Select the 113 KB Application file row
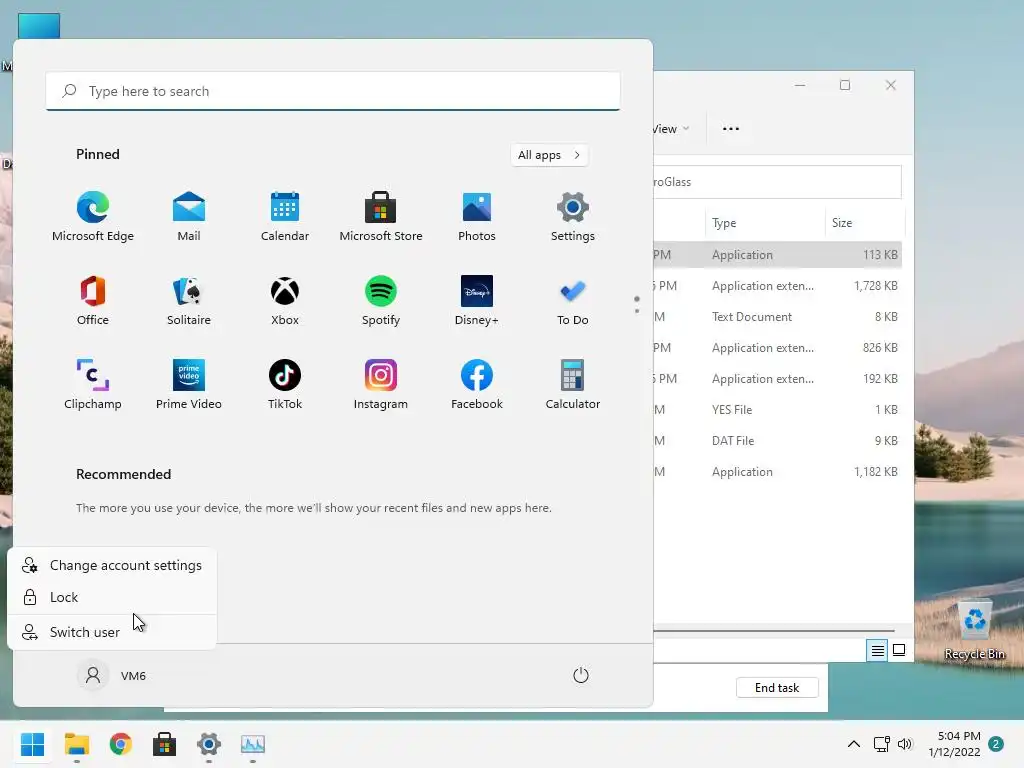1024x768 pixels. point(777,255)
